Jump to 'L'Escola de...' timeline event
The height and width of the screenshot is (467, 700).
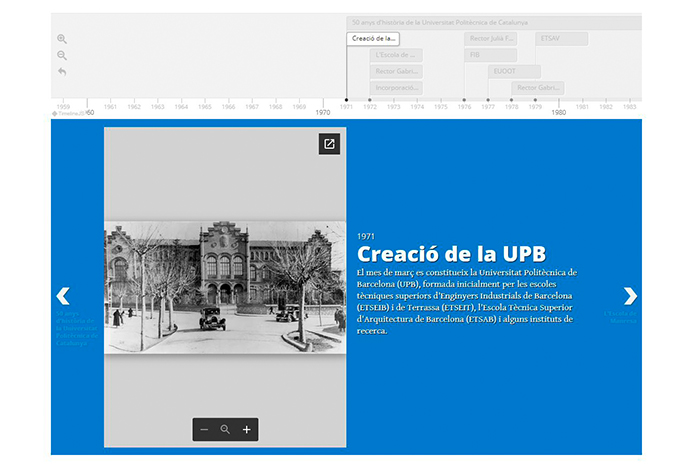(x=397, y=55)
